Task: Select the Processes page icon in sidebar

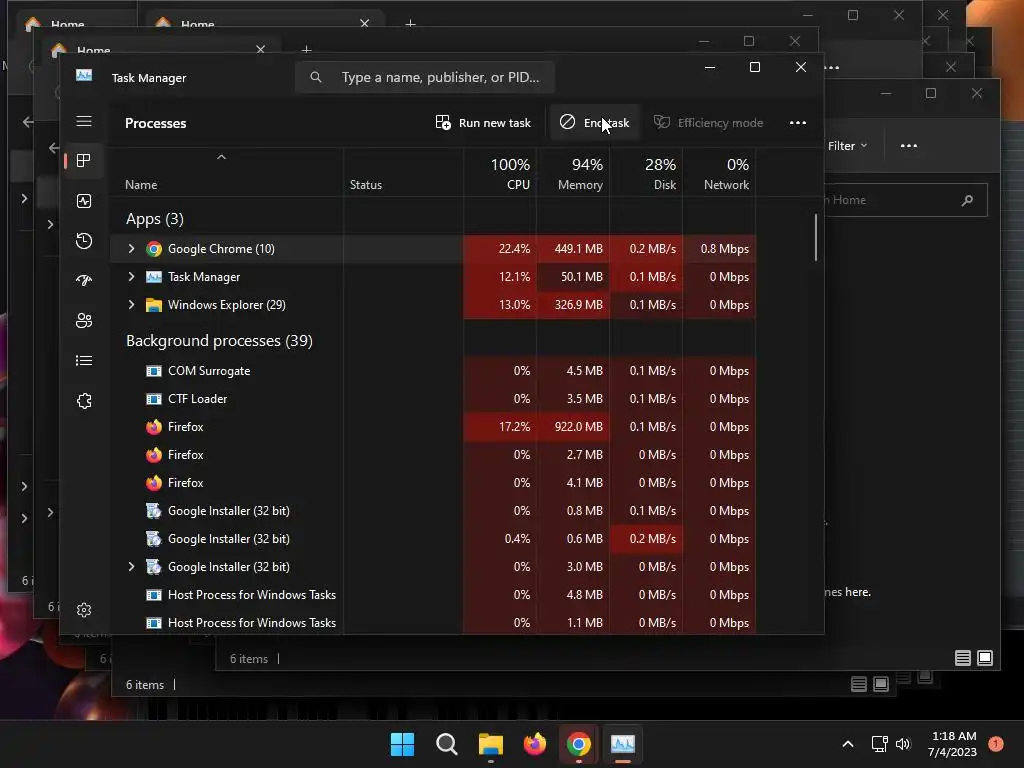Action: pos(84,161)
